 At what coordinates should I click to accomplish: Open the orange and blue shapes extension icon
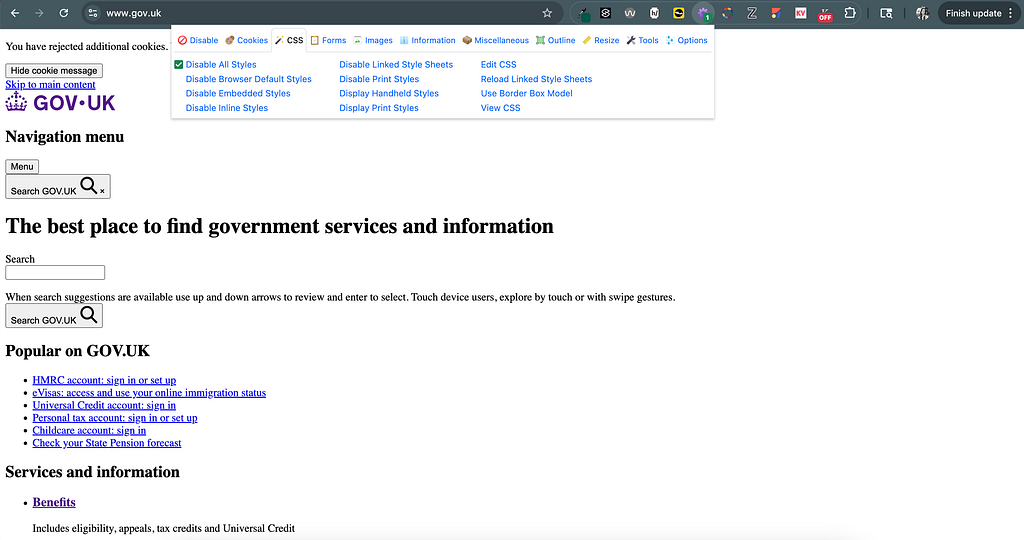click(776, 13)
